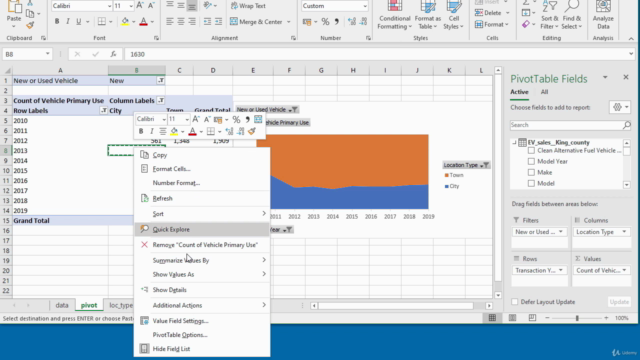This screenshot has width=640, height=360.
Task: Click the zoom slider in the status bar
Action: point(577,318)
